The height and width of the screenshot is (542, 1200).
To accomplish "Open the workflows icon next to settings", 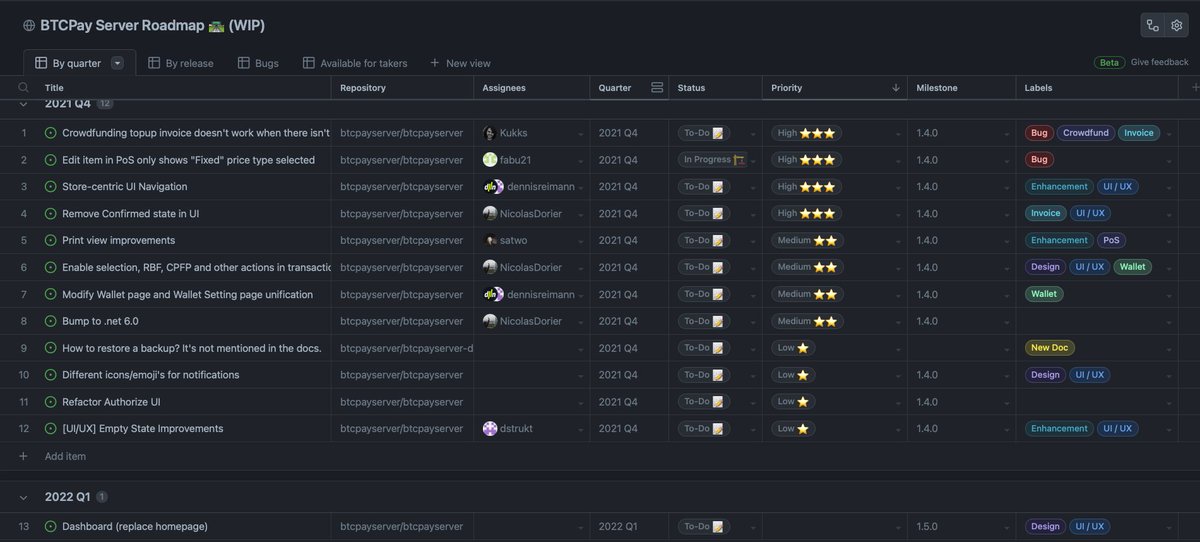I will tap(1153, 26).
